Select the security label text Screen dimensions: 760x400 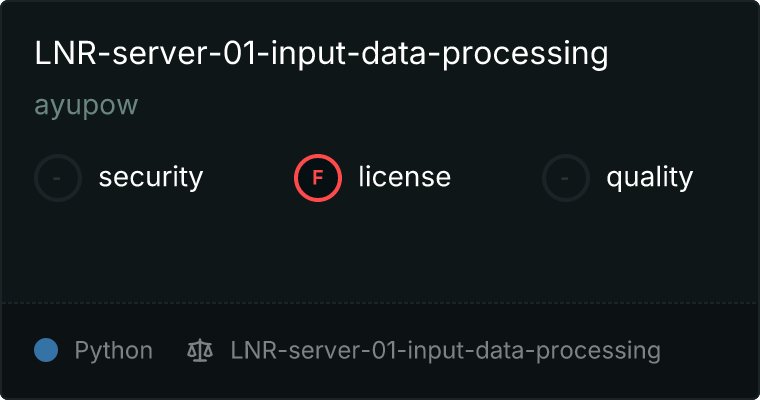click(x=150, y=178)
